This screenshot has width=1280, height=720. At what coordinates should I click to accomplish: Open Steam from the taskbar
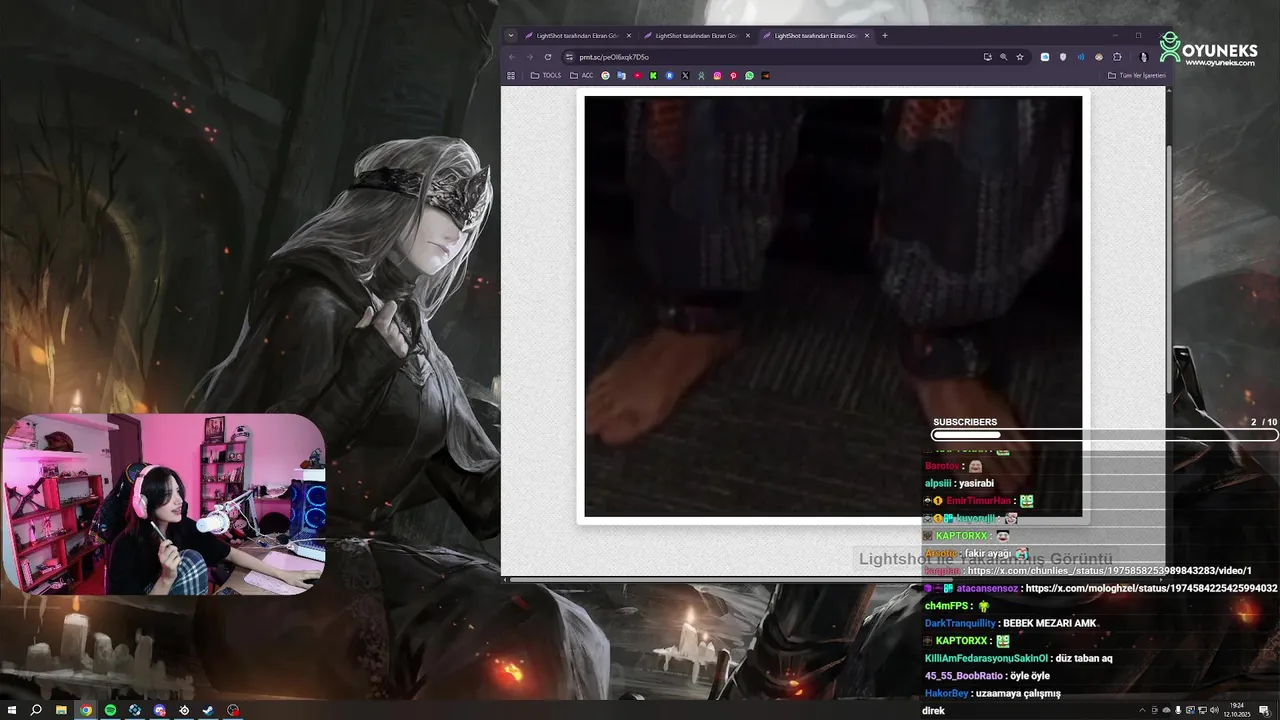[208, 710]
